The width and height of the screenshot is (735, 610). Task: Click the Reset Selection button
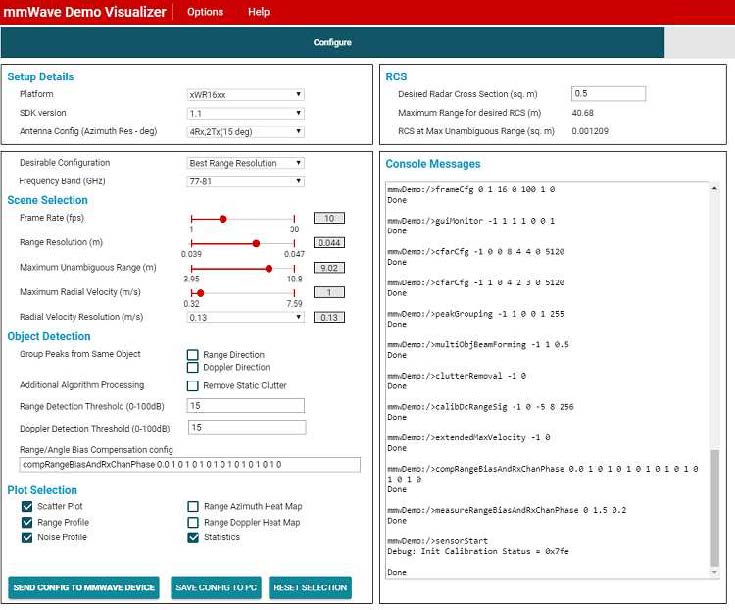point(310,587)
